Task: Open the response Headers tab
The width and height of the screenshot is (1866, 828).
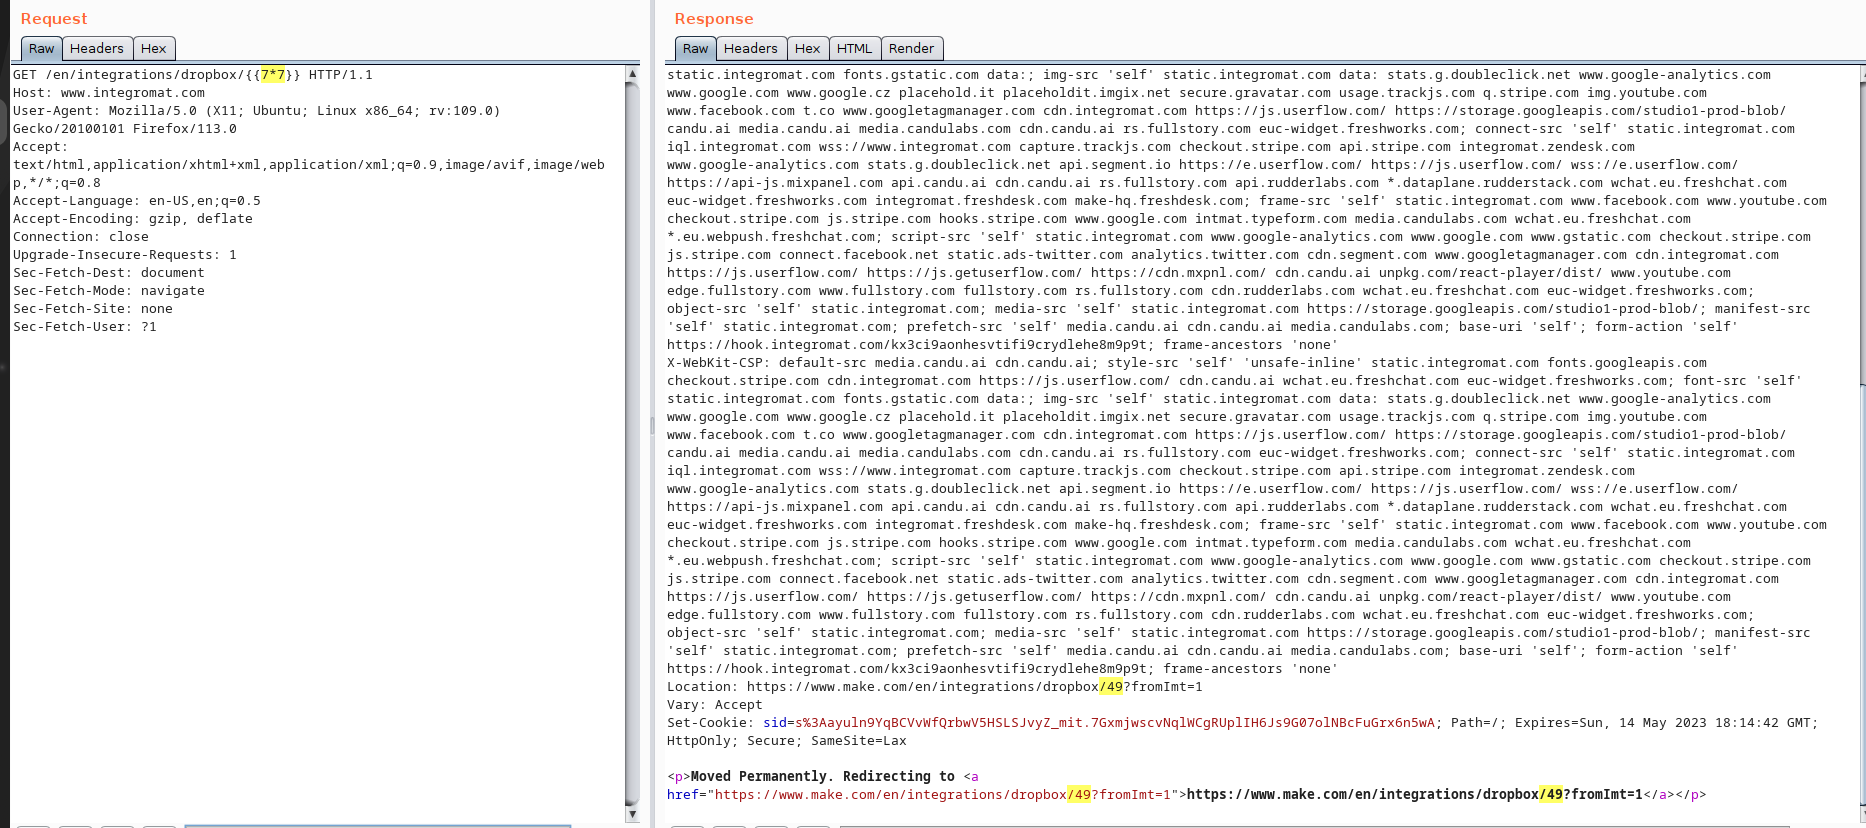Action: 750,48
